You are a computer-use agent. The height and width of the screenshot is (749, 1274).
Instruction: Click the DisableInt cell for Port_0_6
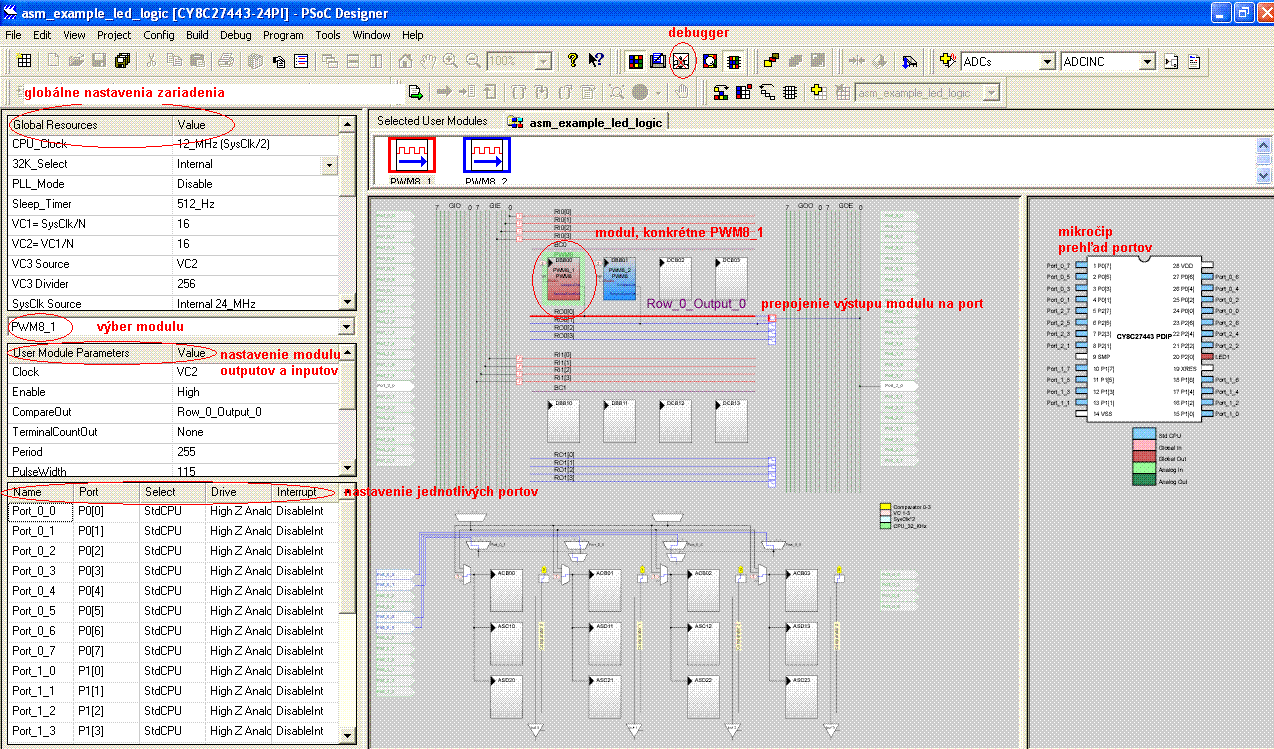[x=306, y=631]
